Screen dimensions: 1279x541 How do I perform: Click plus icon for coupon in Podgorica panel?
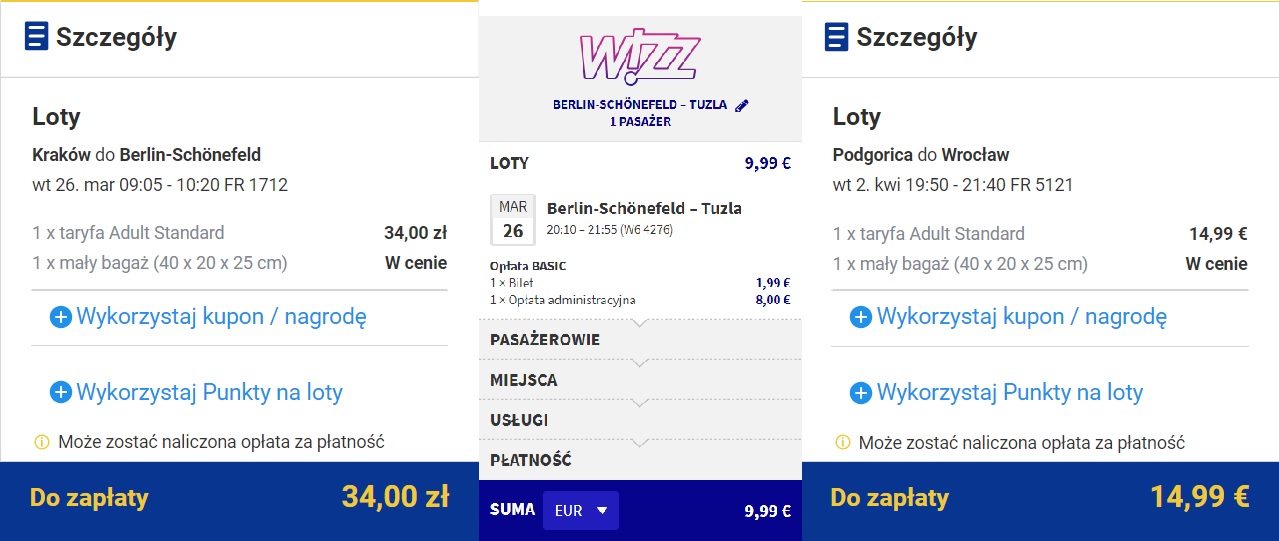(861, 317)
